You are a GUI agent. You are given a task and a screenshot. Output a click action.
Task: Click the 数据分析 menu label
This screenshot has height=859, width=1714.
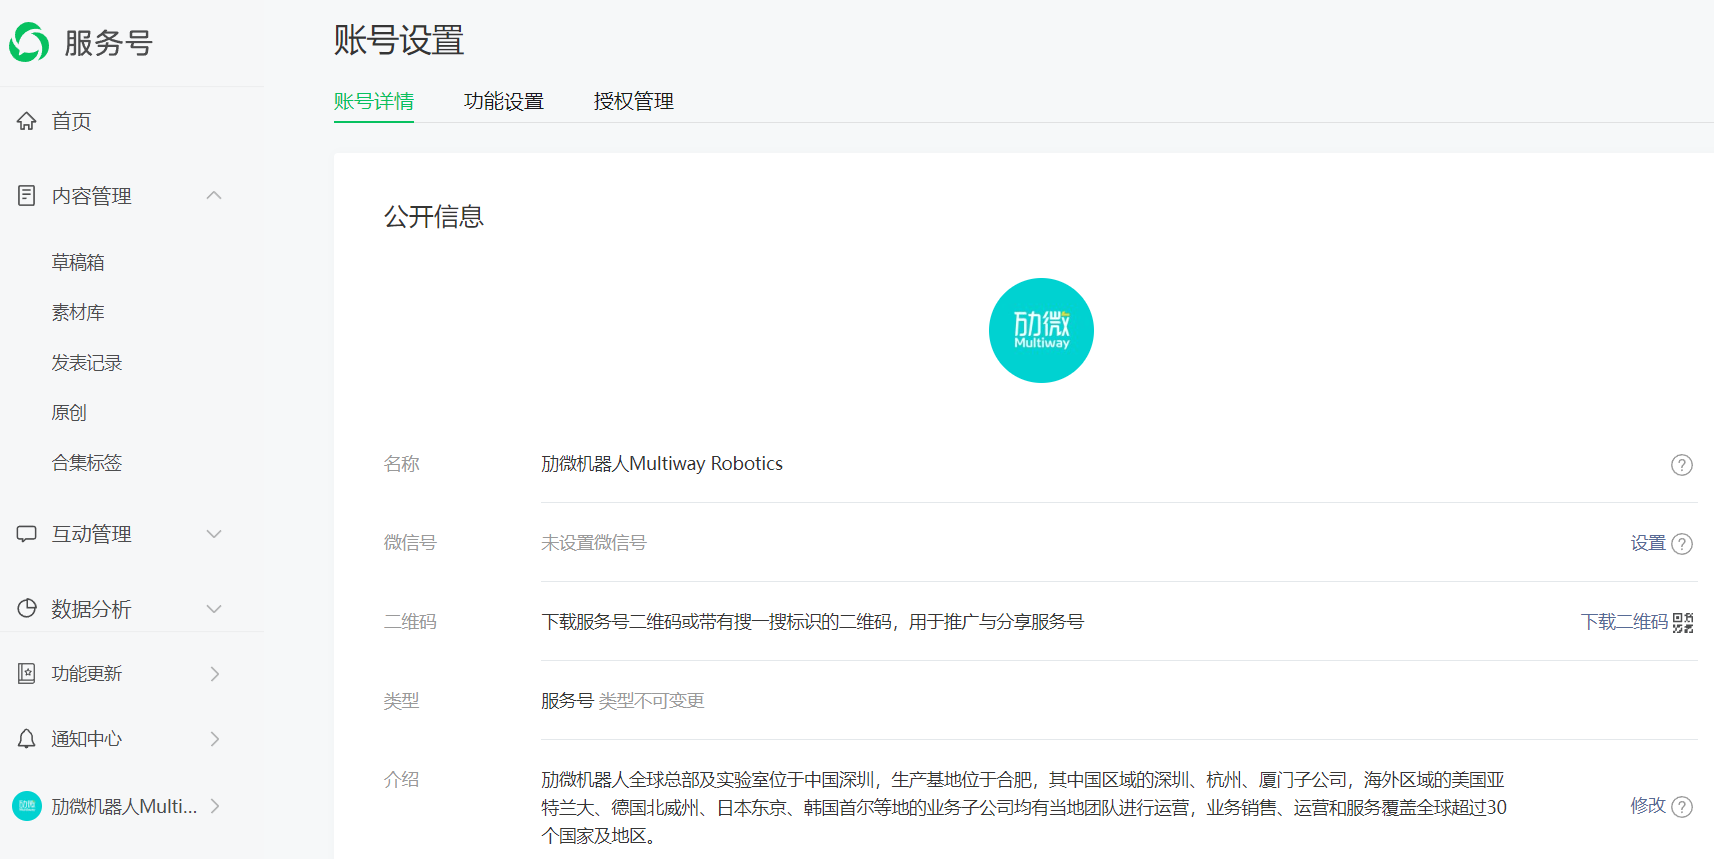click(92, 609)
